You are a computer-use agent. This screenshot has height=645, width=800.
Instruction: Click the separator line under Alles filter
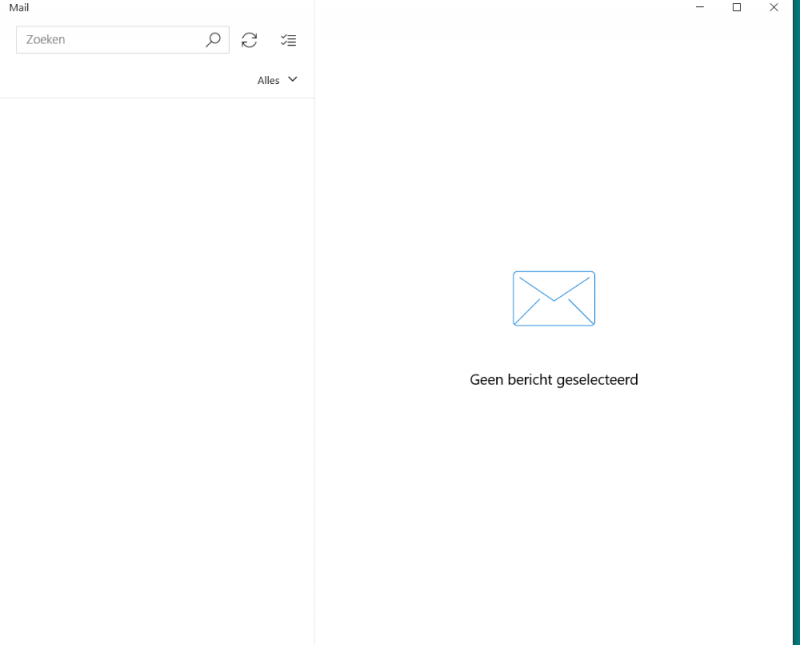pyautogui.click(x=157, y=98)
